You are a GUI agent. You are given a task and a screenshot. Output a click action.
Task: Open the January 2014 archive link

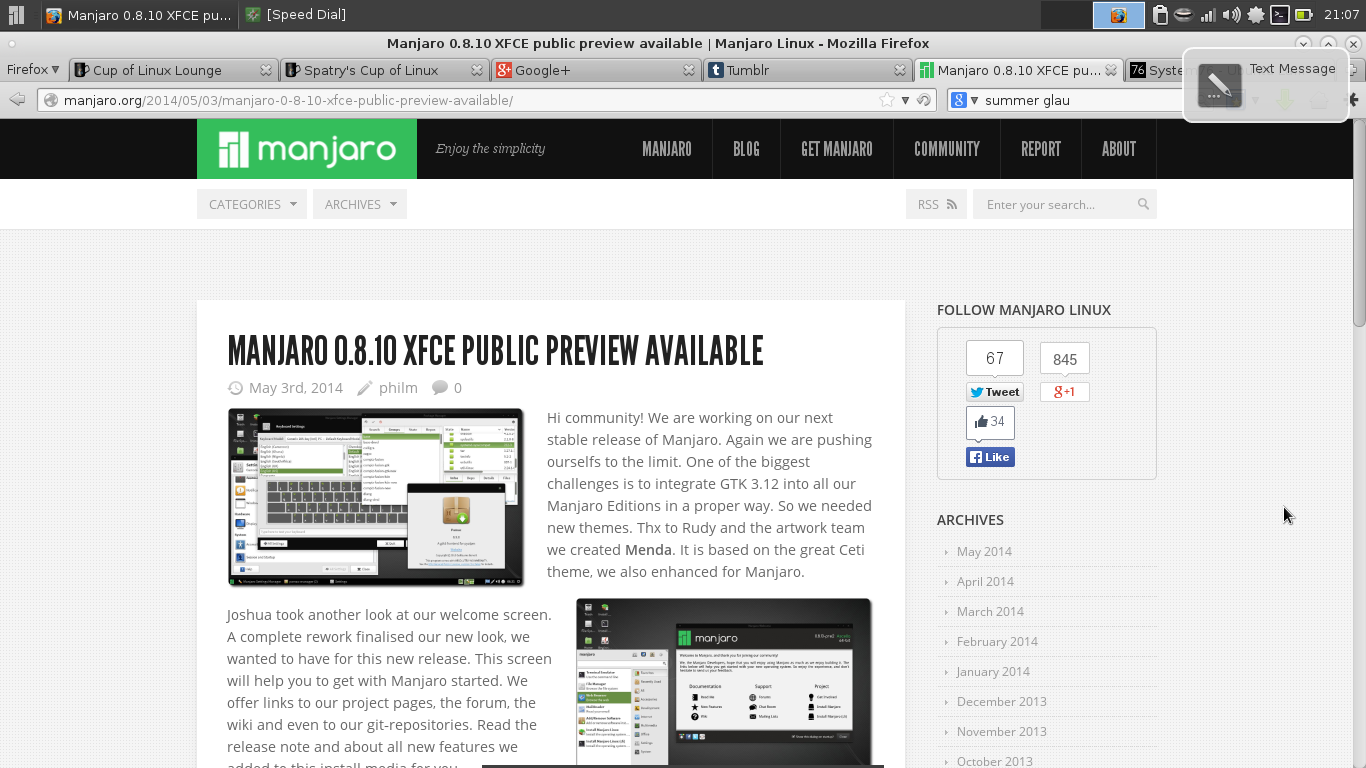pyautogui.click(x=993, y=671)
